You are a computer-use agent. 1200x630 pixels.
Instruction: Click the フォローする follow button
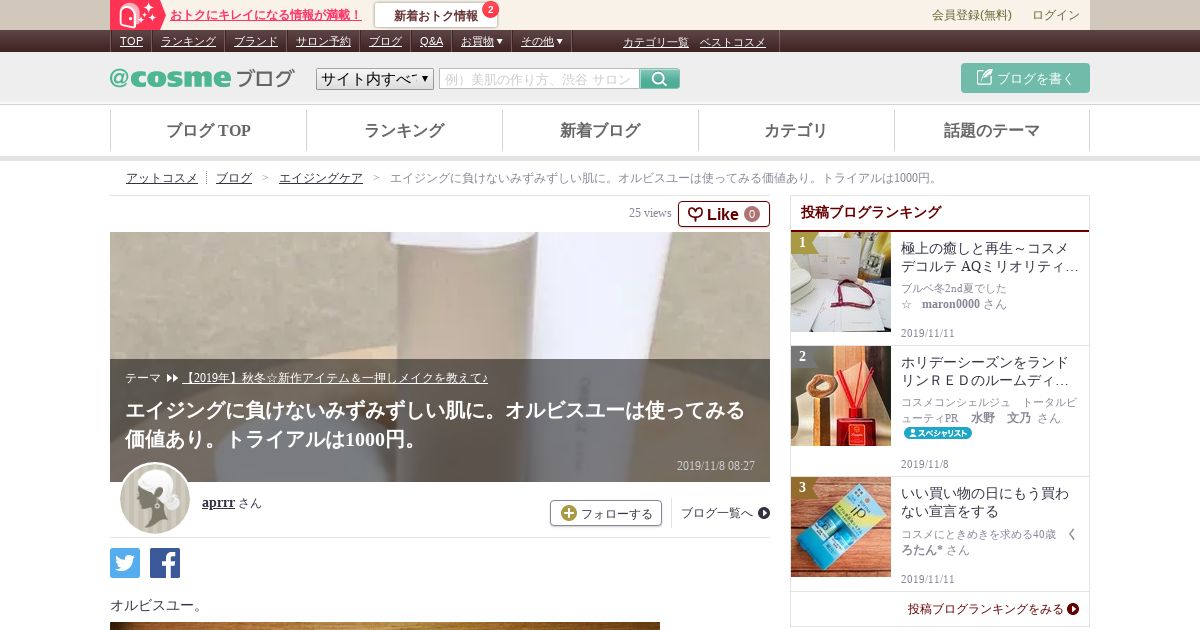(x=606, y=513)
